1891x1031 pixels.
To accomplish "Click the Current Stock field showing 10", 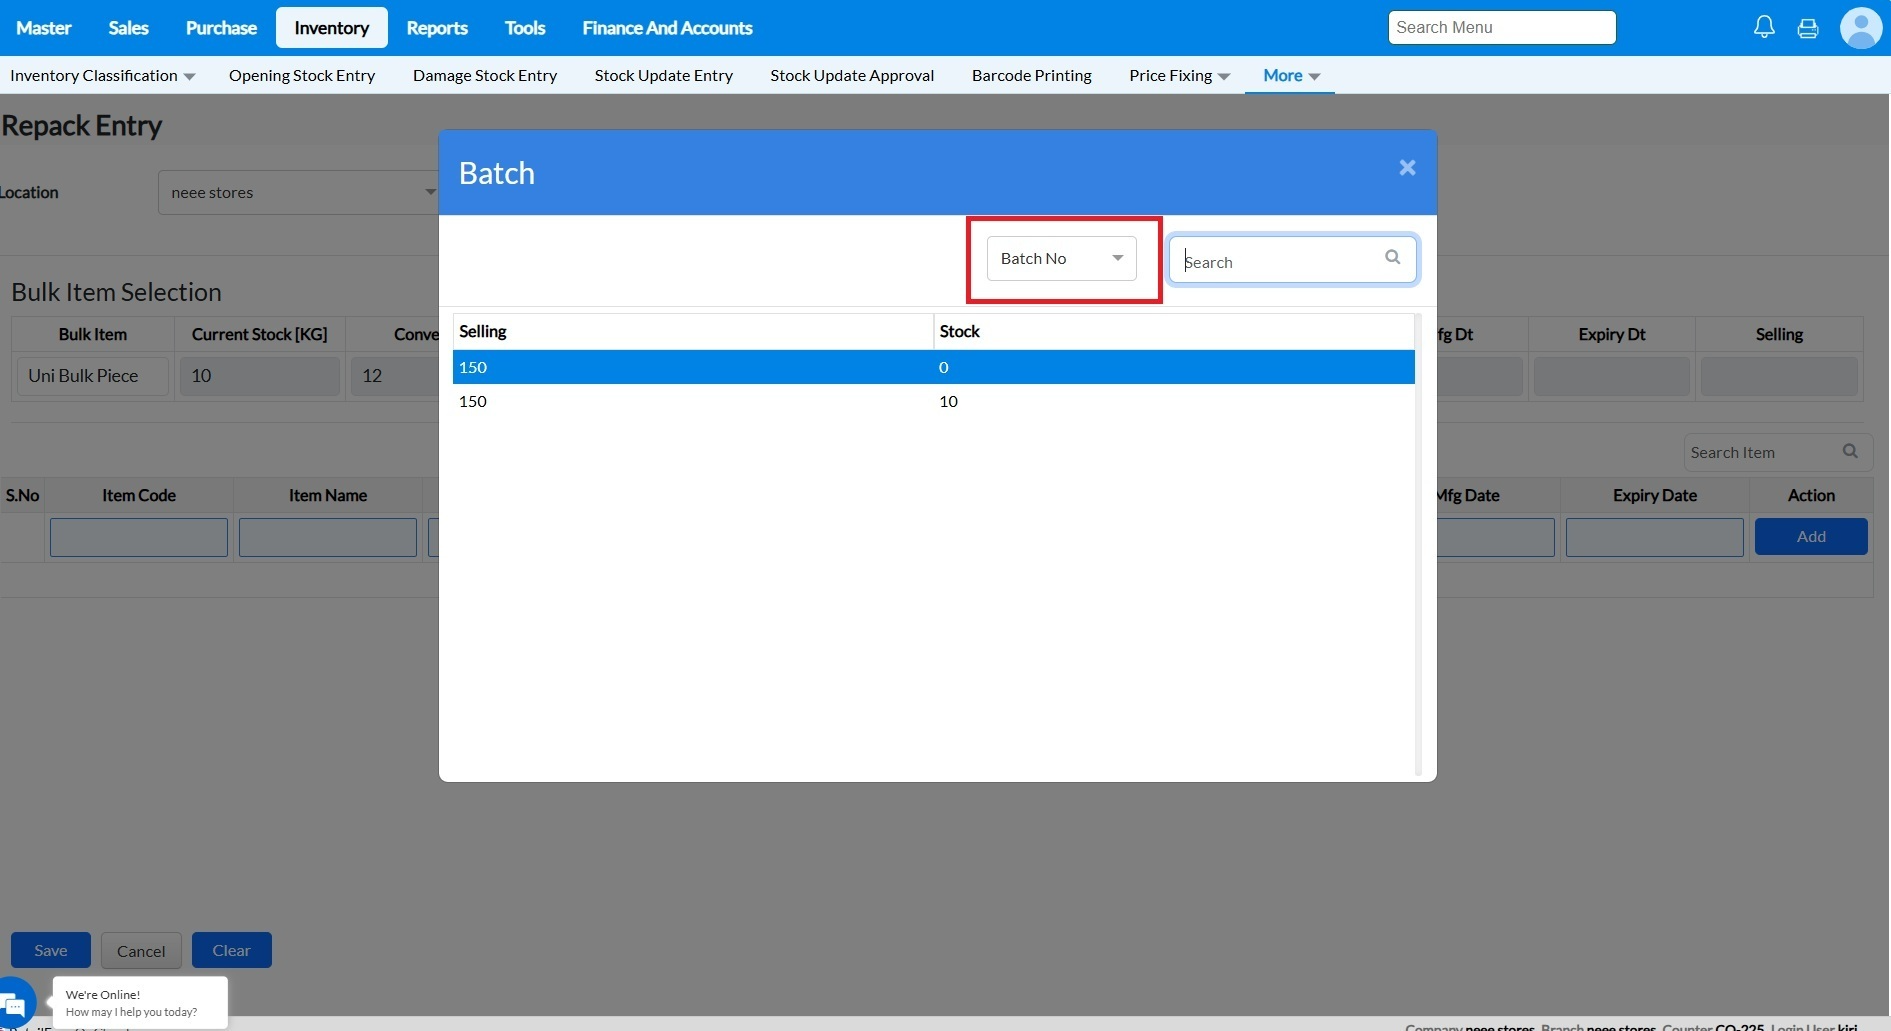I will pyautogui.click(x=260, y=376).
